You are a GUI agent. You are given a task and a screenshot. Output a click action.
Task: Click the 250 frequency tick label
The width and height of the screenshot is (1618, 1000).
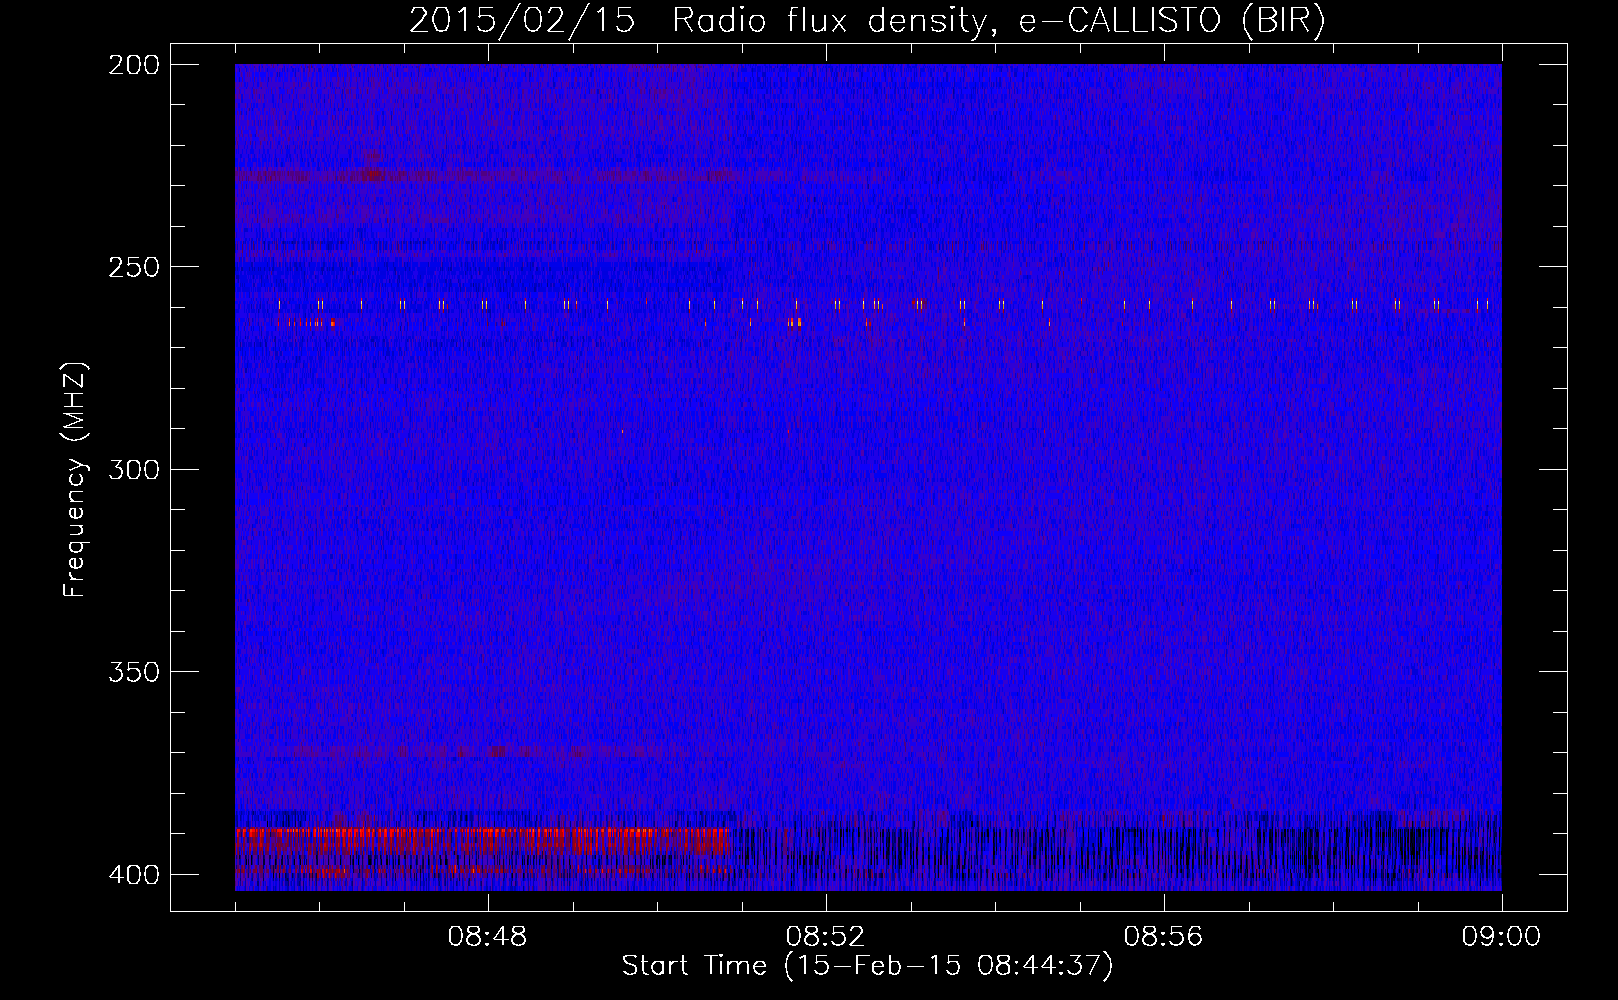pos(133,266)
